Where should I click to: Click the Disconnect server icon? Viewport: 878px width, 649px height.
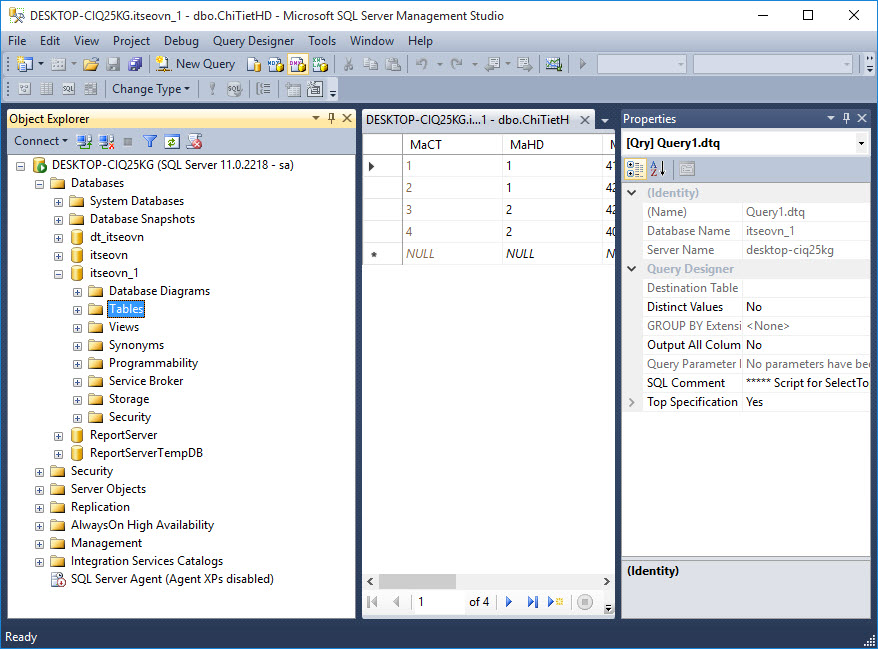106,142
